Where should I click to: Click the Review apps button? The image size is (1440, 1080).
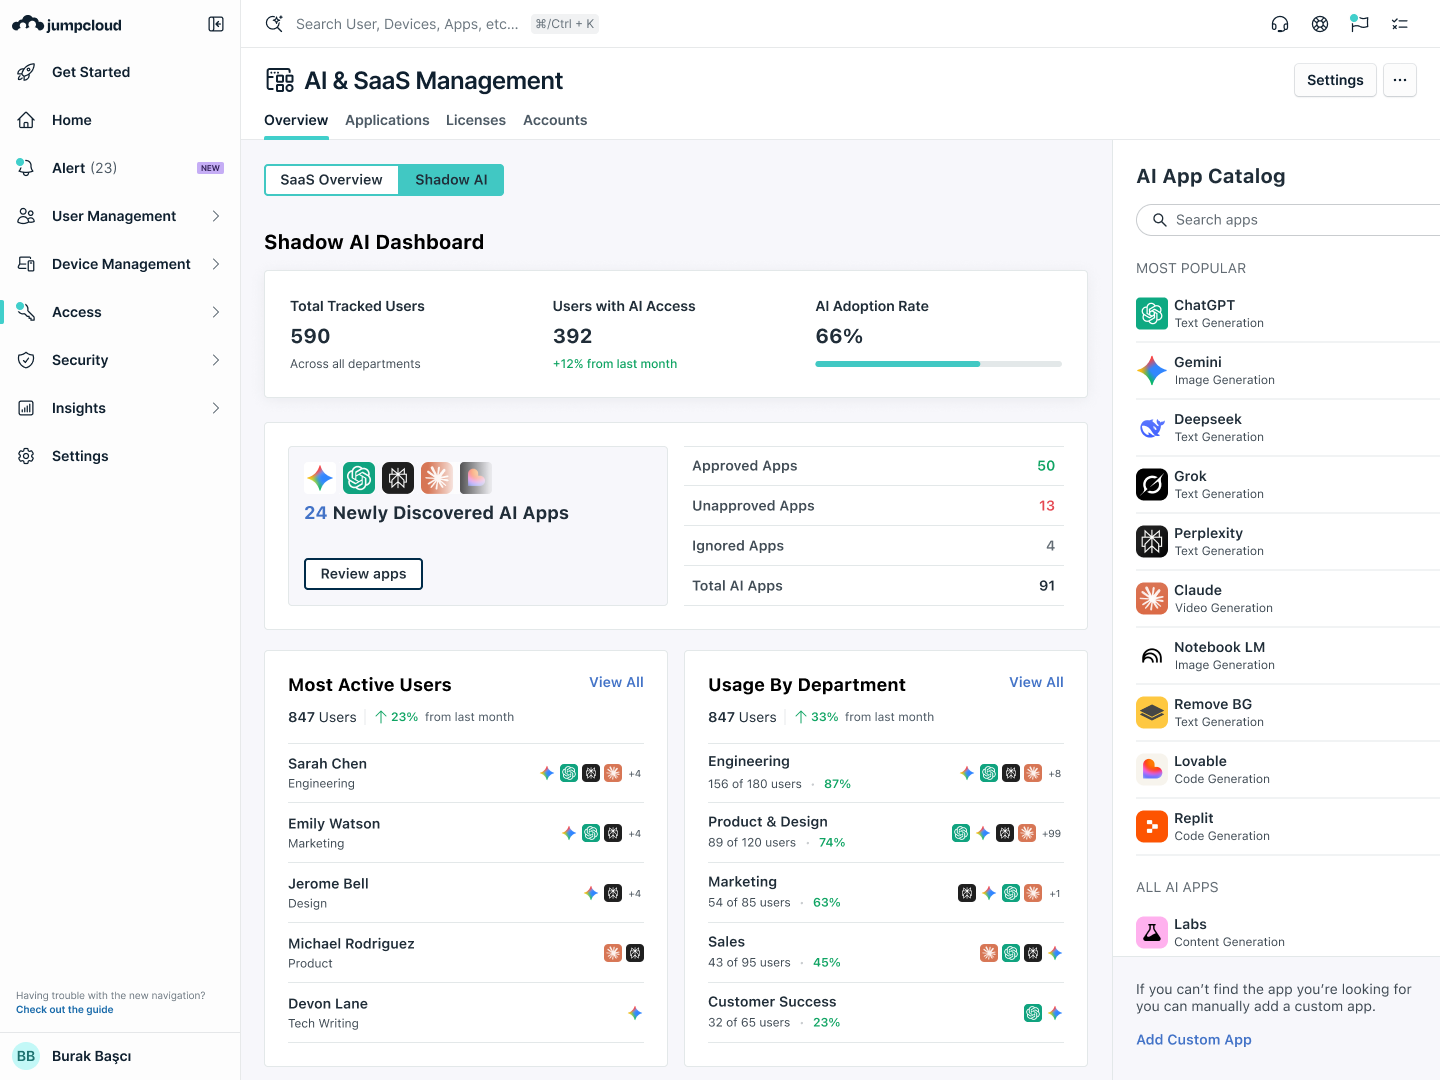point(363,573)
